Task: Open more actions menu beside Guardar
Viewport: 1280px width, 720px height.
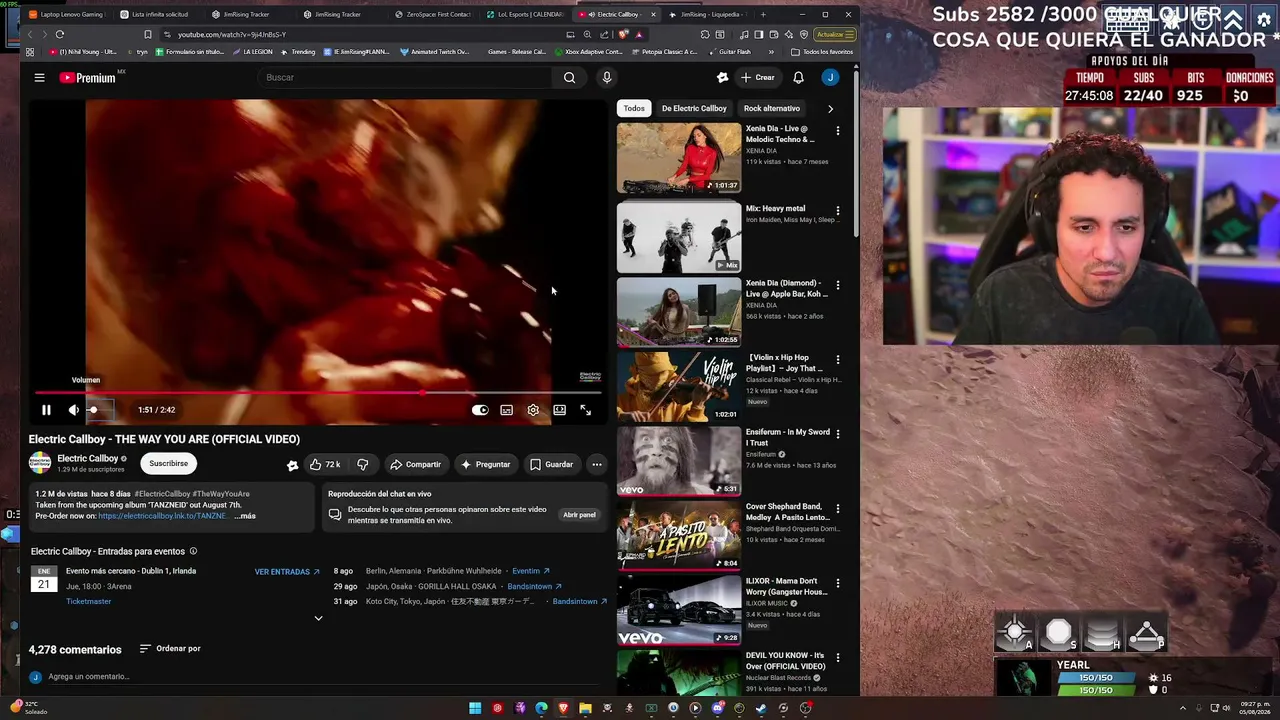Action: [597, 464]
